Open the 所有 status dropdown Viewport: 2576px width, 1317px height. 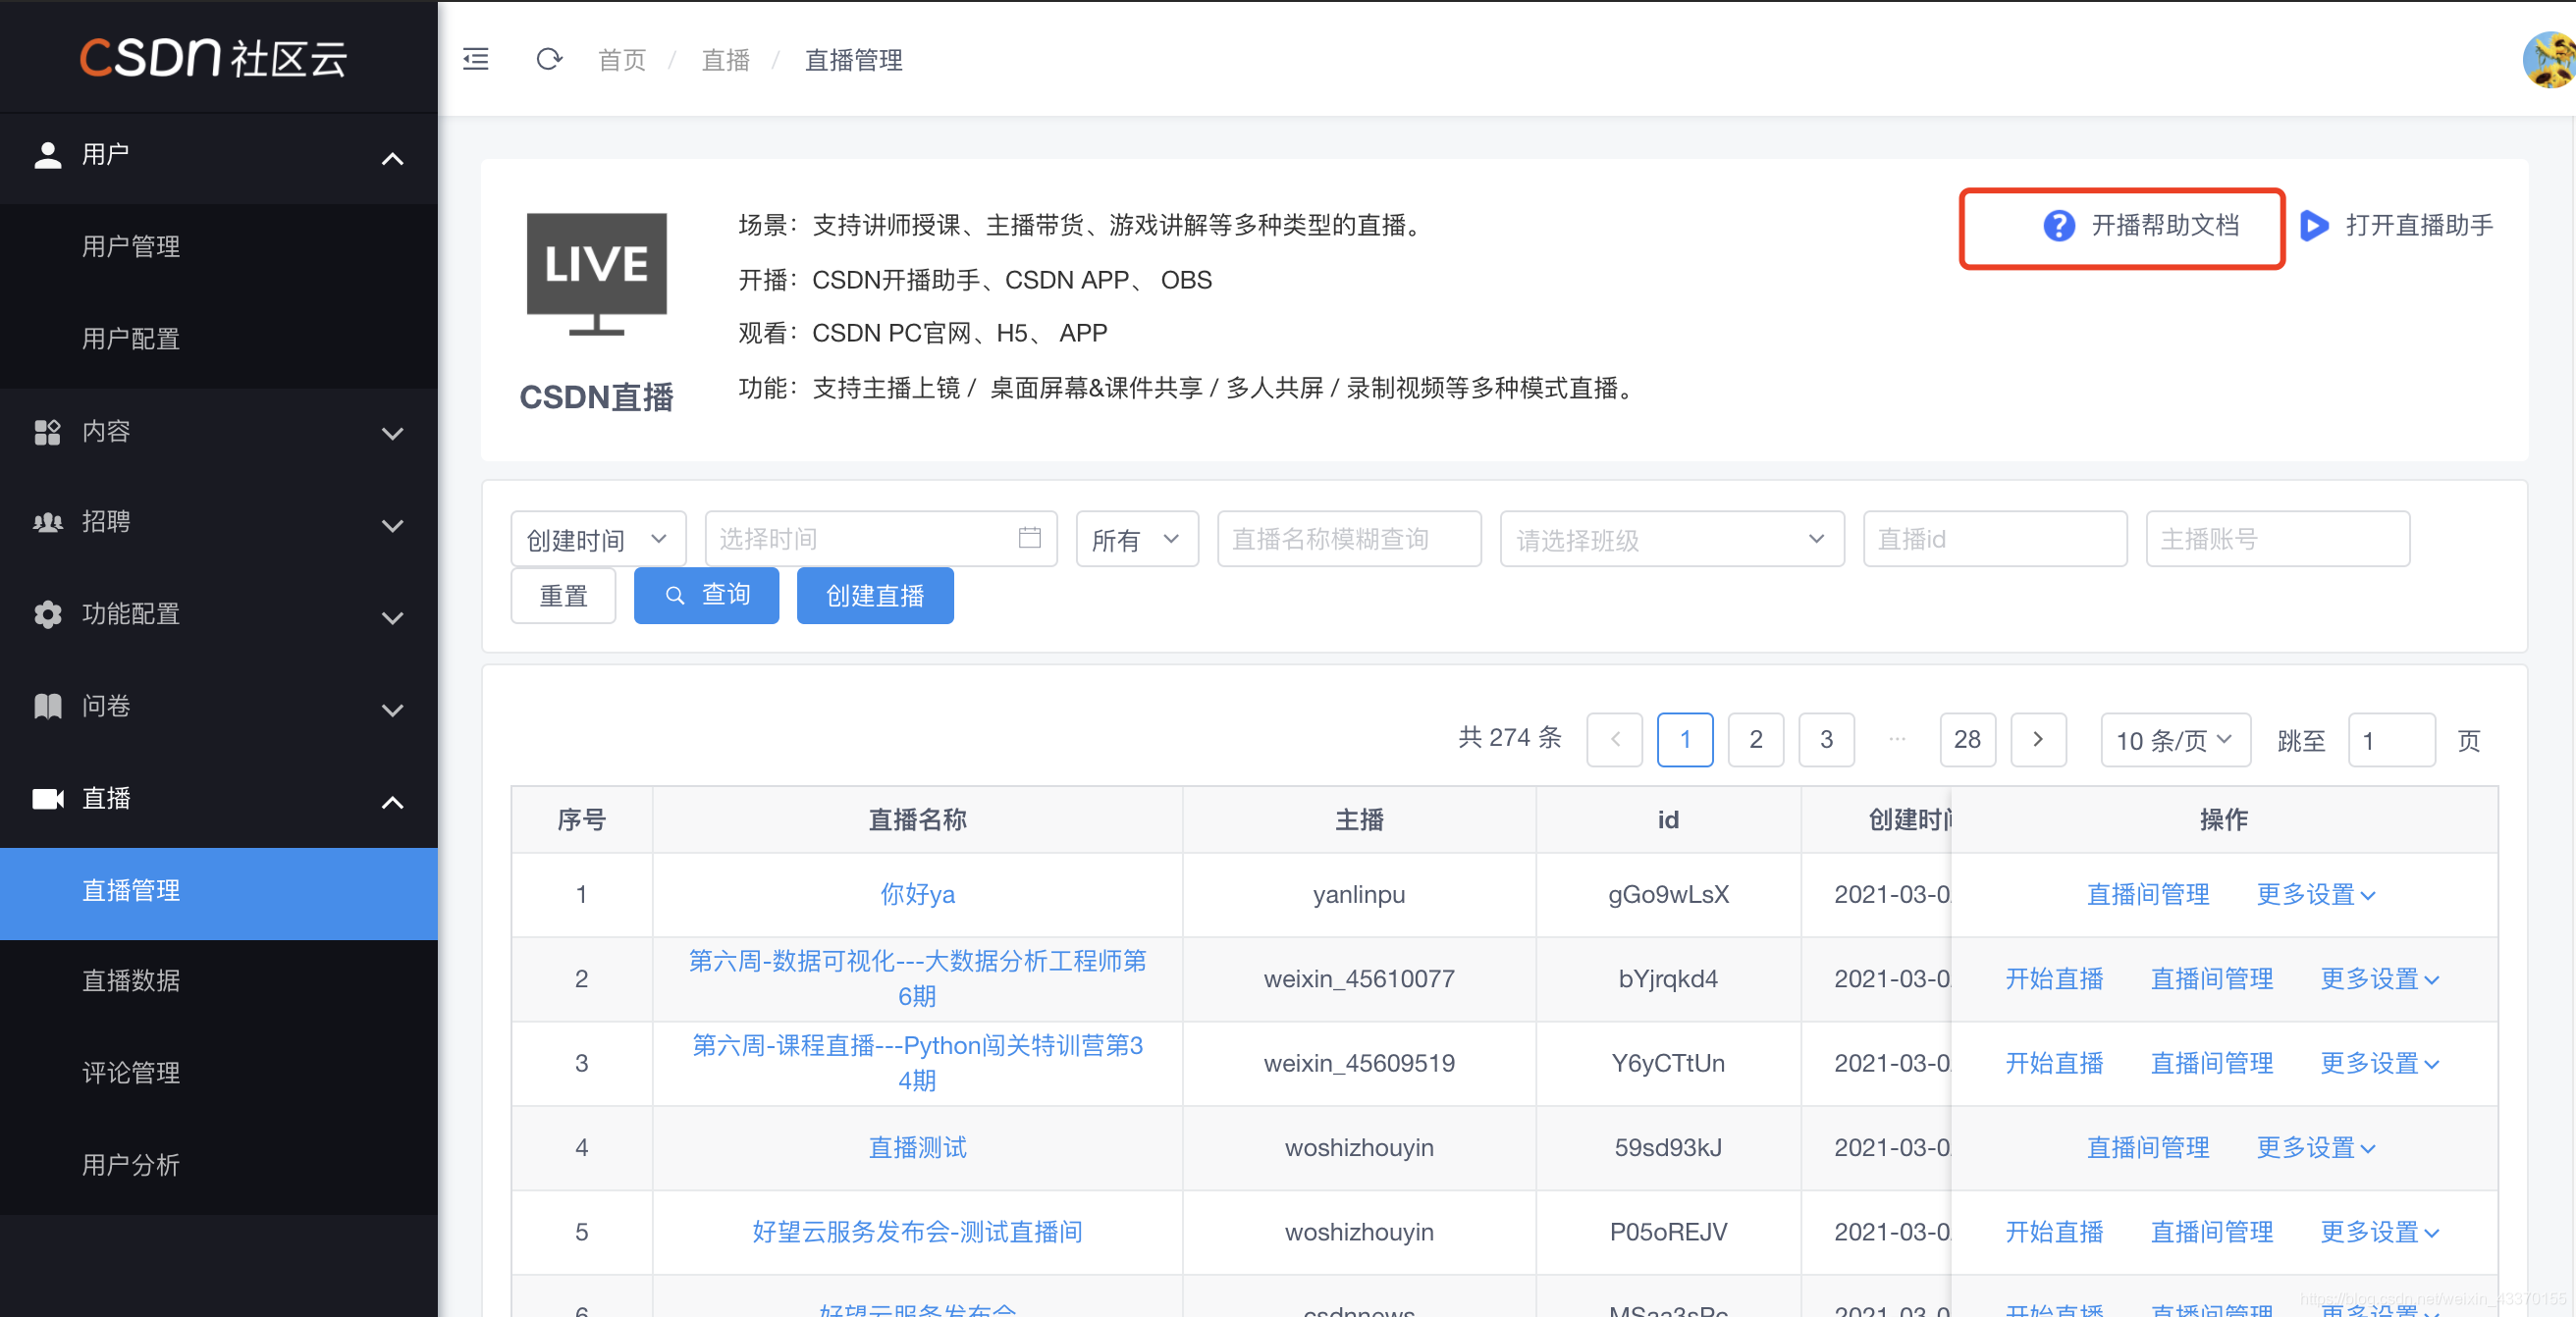(1137, 539)
